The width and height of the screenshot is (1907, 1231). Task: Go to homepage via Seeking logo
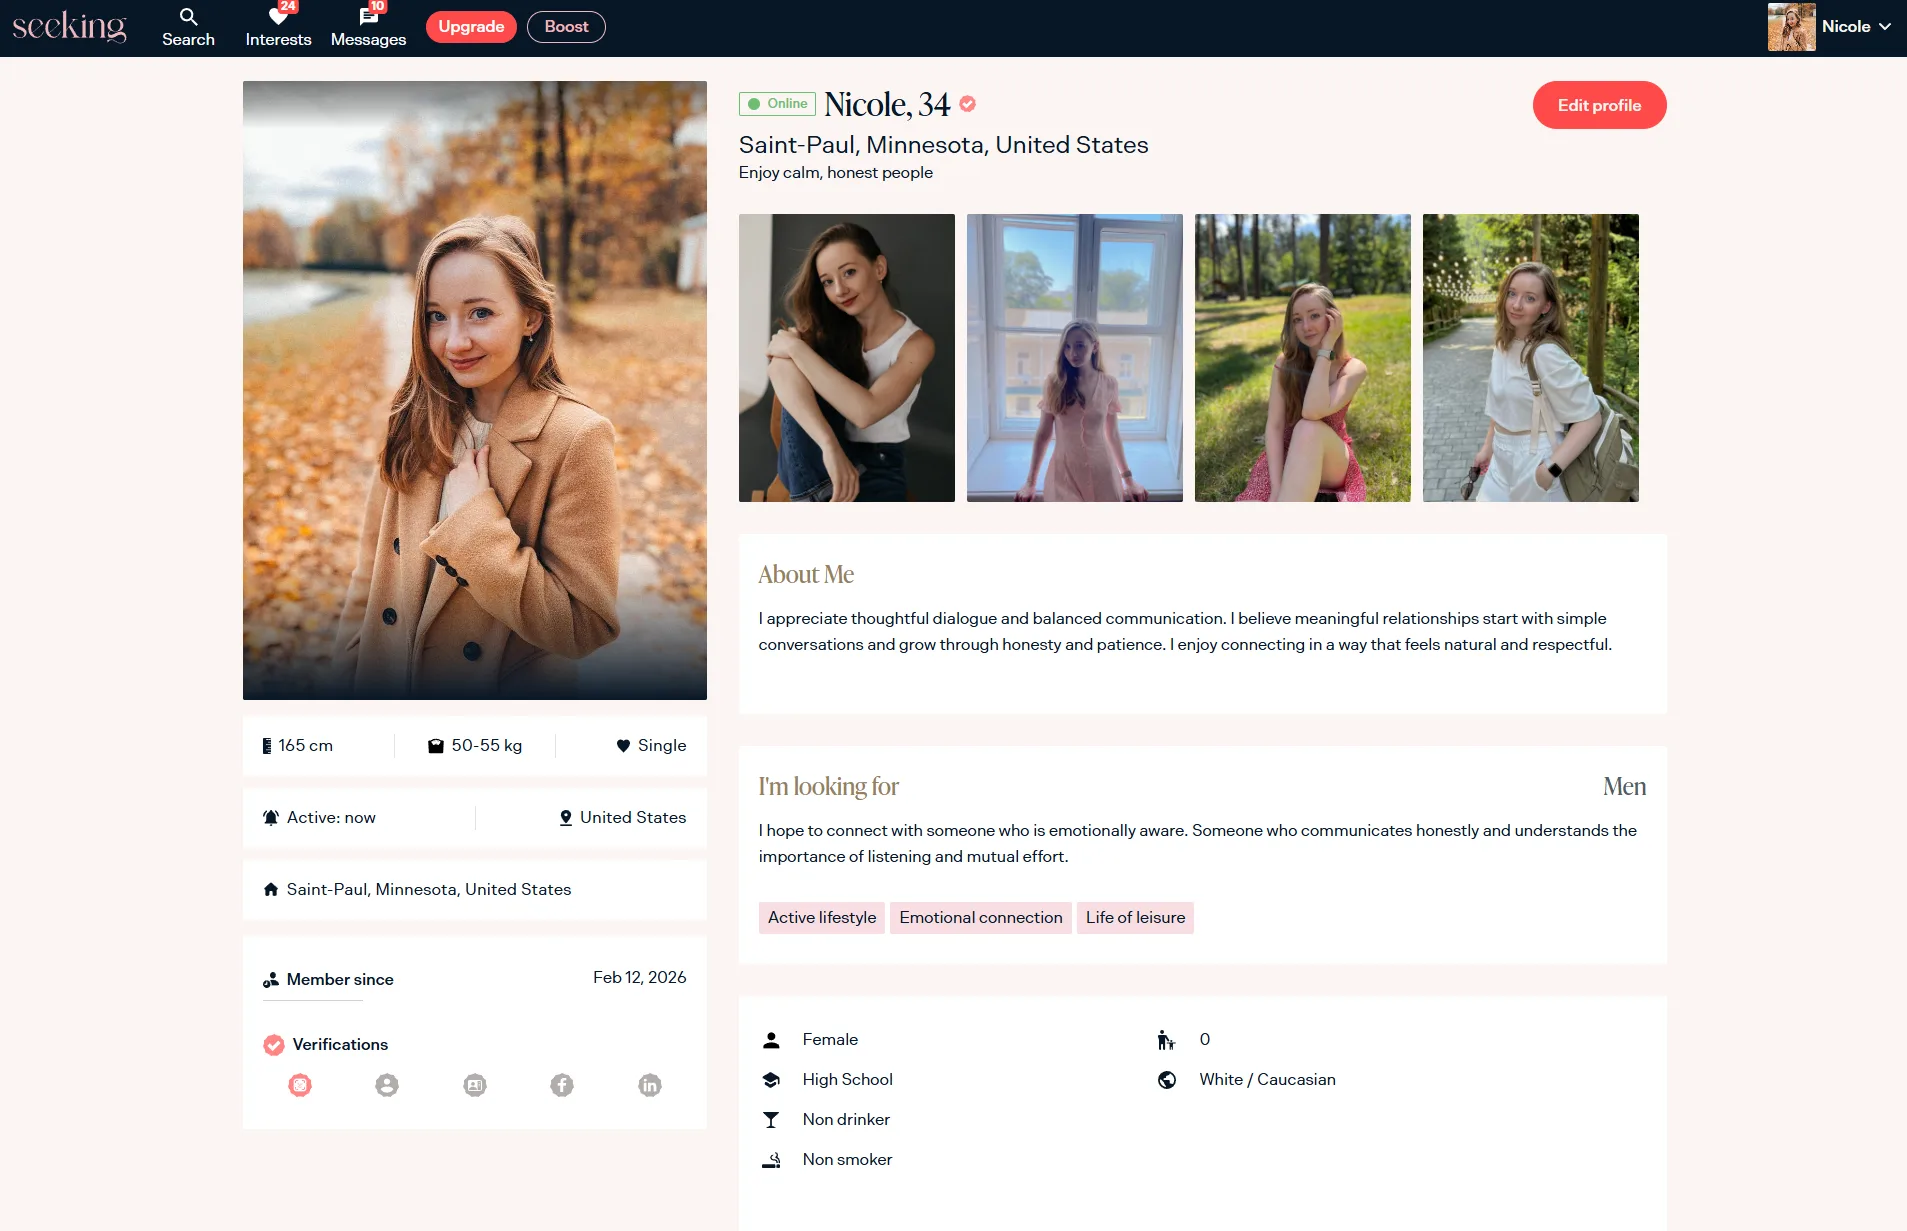(x=70, y=27)
